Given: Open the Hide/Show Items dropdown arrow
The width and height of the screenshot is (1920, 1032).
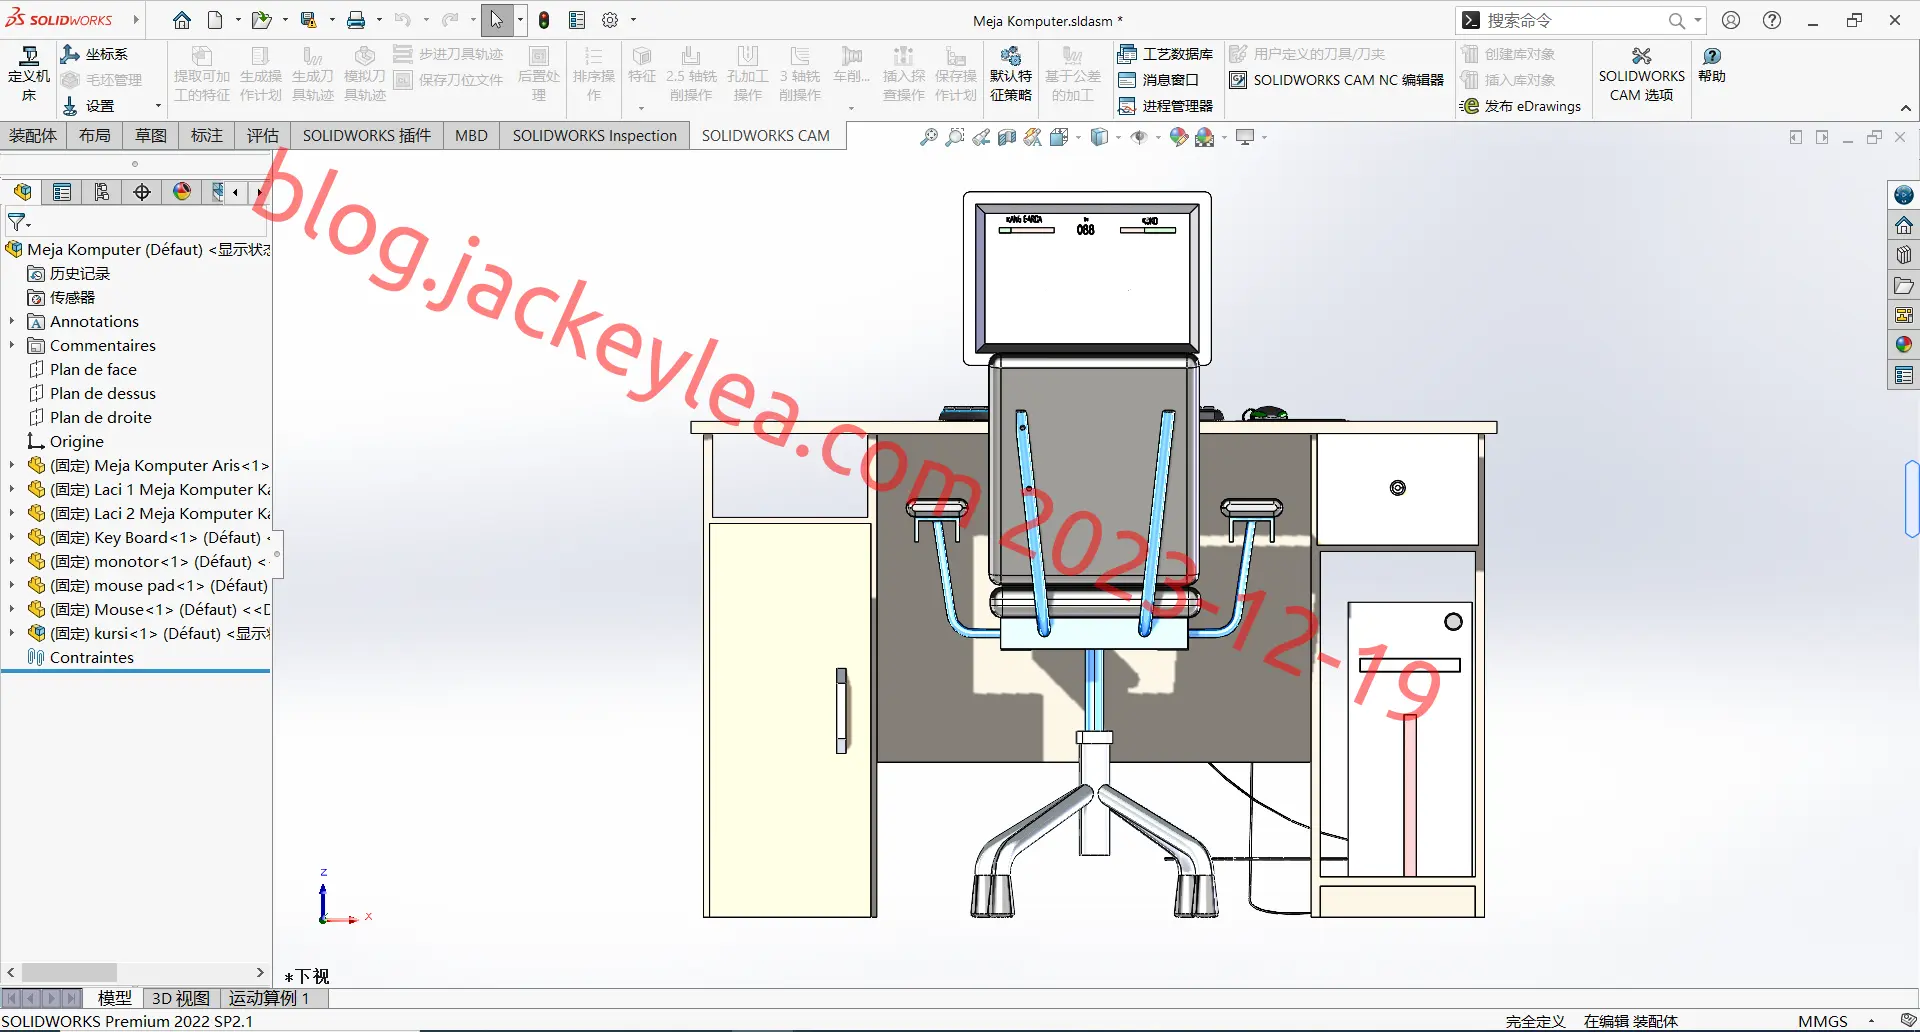Looking at the screenshot, I should pos(1158,137).
